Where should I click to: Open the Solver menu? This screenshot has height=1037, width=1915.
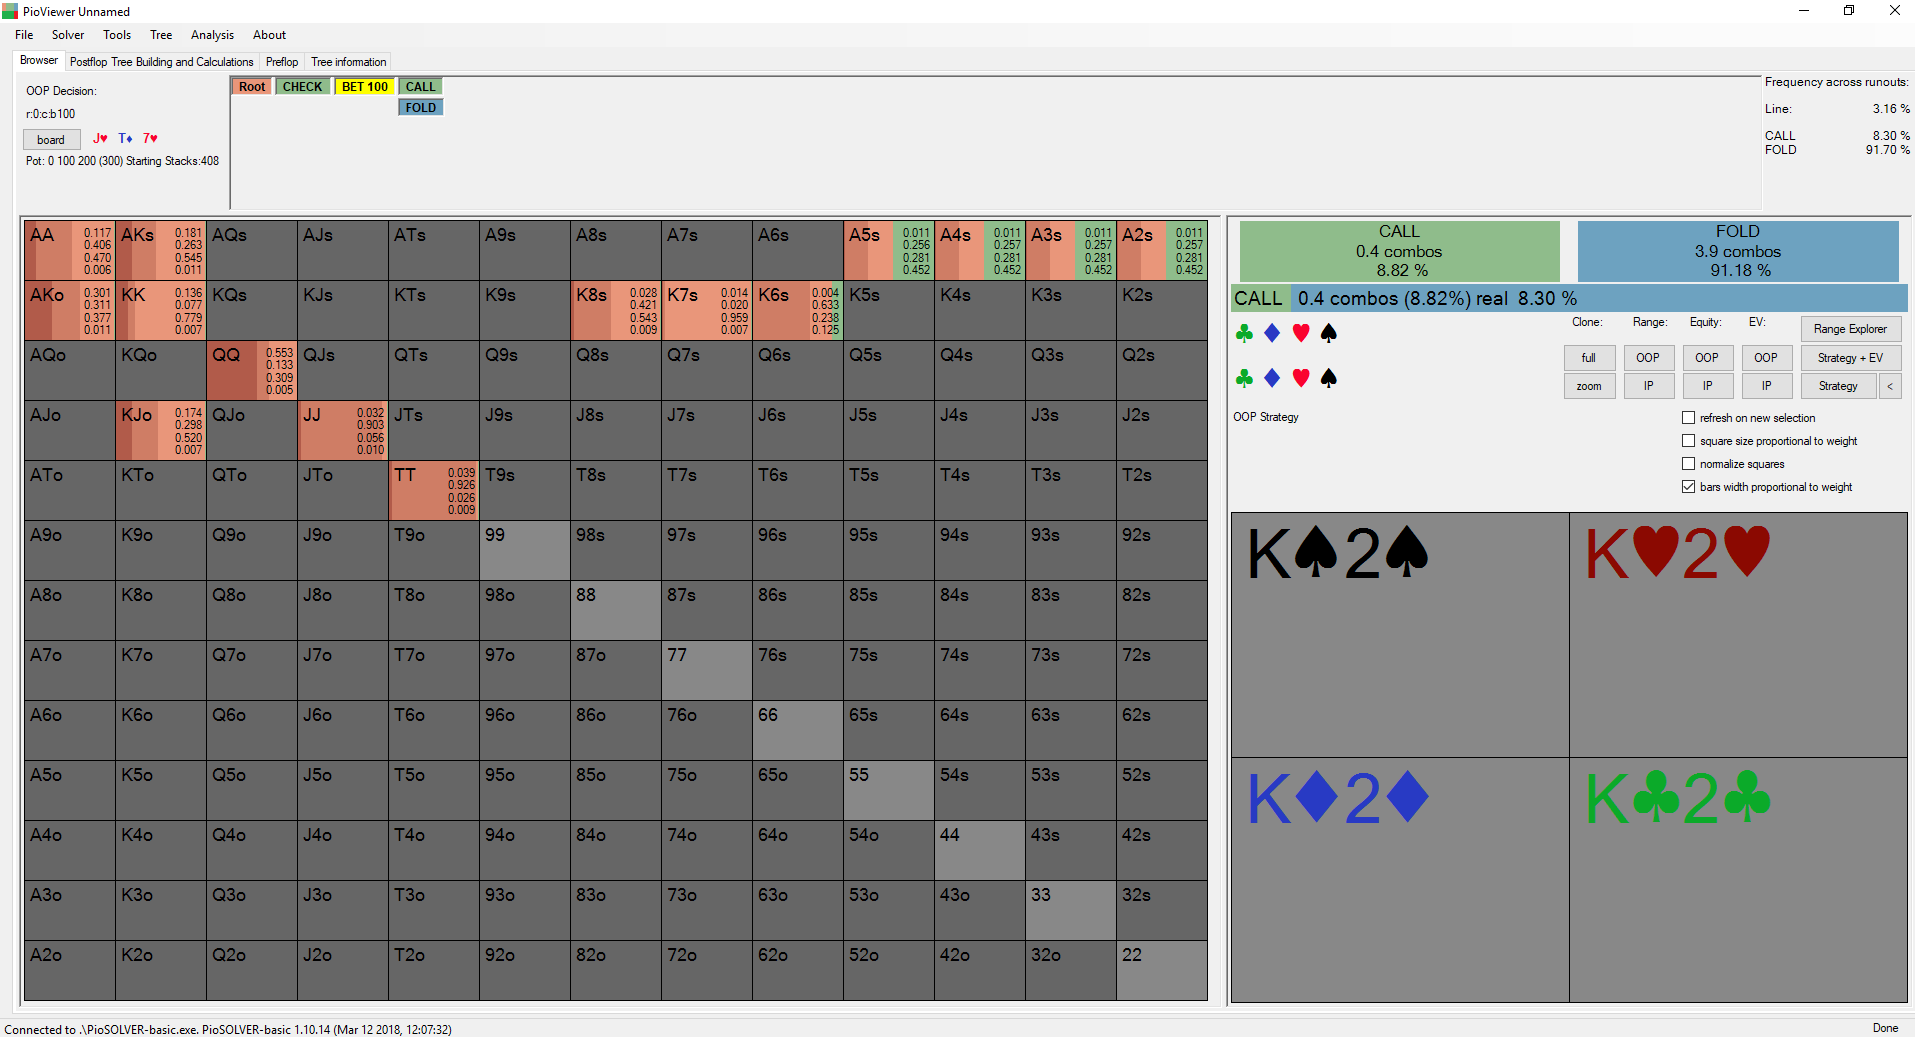[68, 35]
